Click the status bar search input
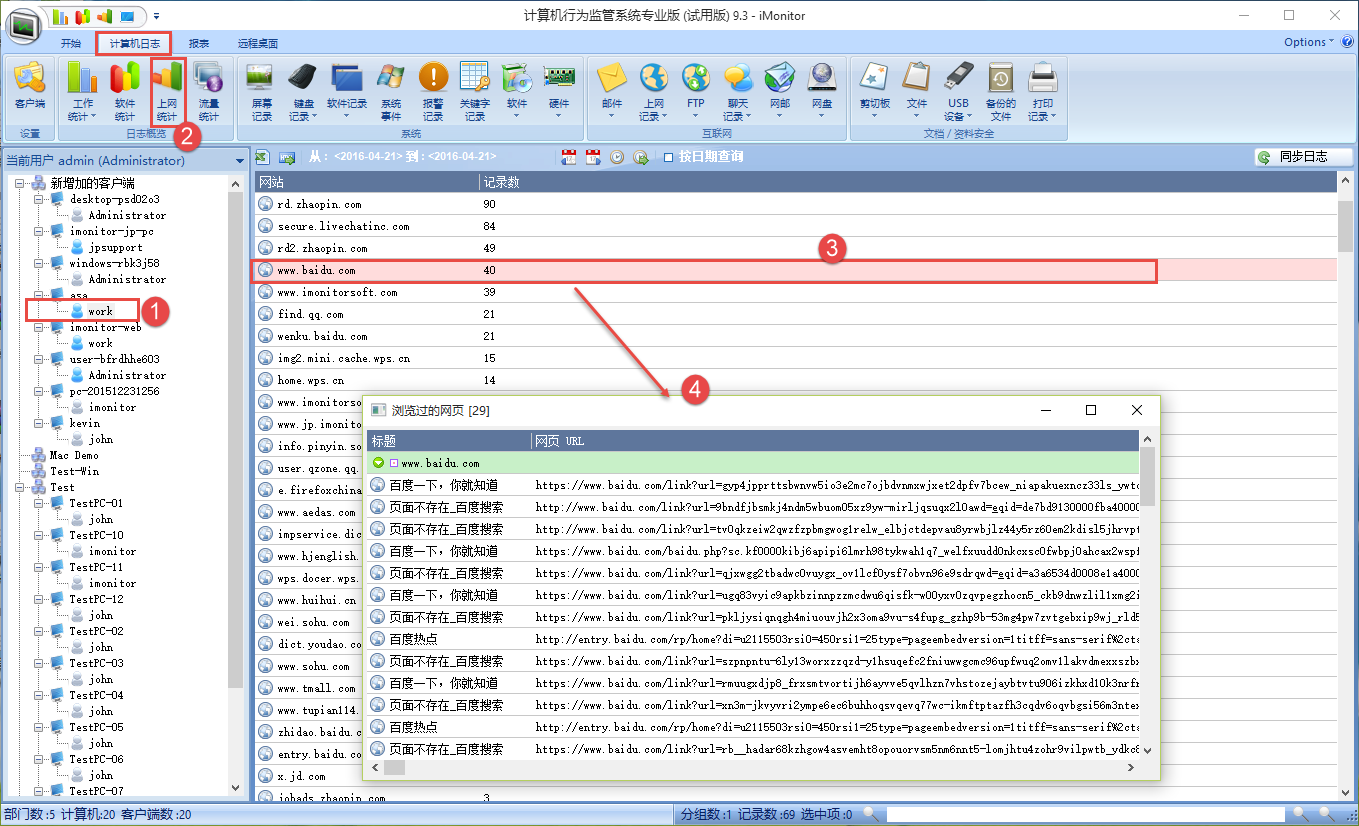The image size is (1359, 826). (1087, 815)
